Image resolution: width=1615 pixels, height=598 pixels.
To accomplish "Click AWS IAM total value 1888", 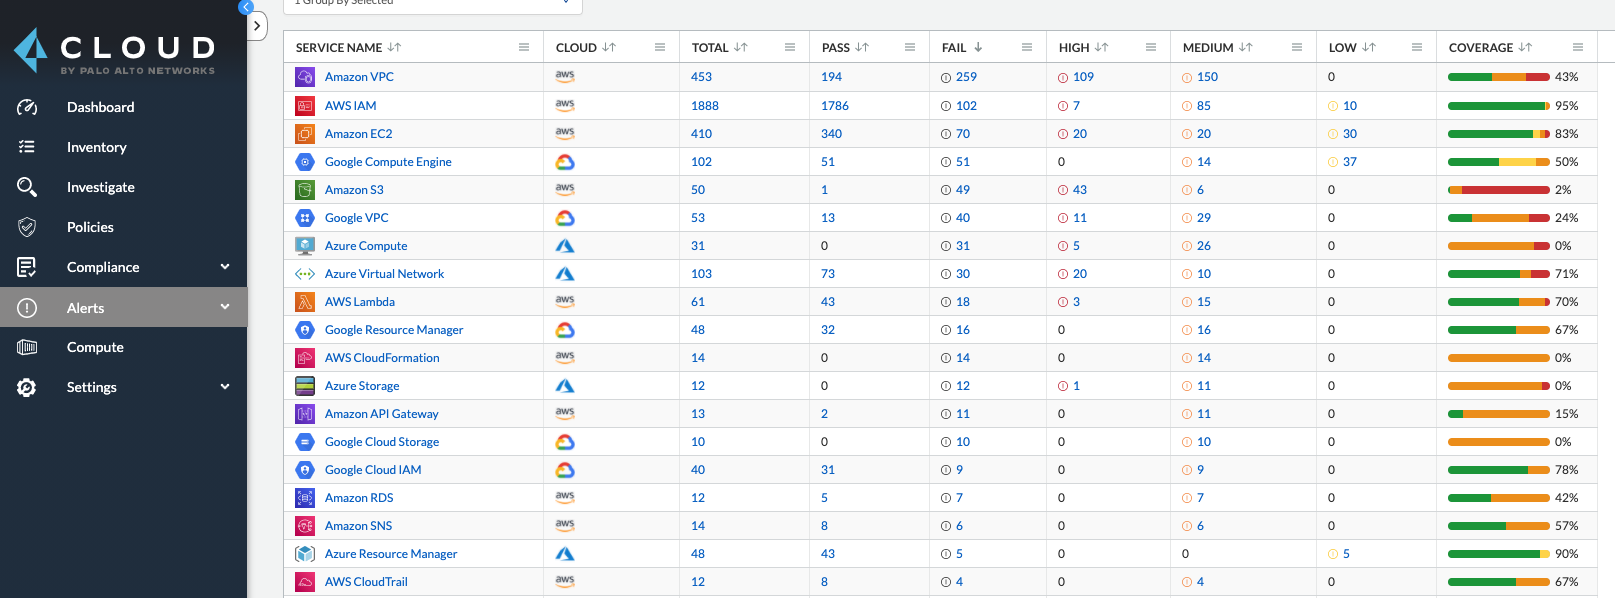I will 705,105.
